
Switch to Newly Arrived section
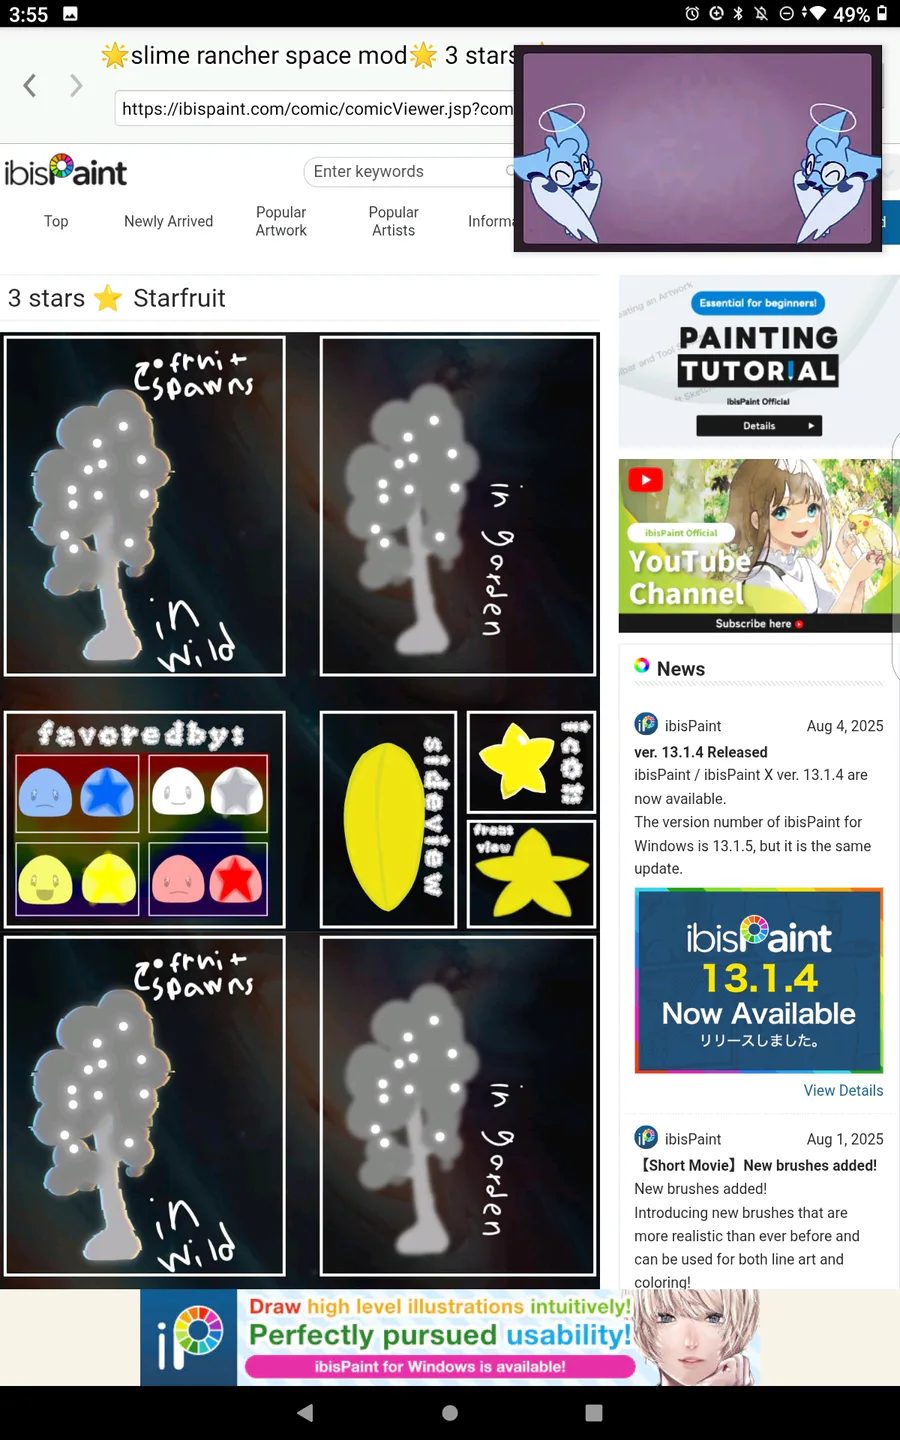[168, 221]
